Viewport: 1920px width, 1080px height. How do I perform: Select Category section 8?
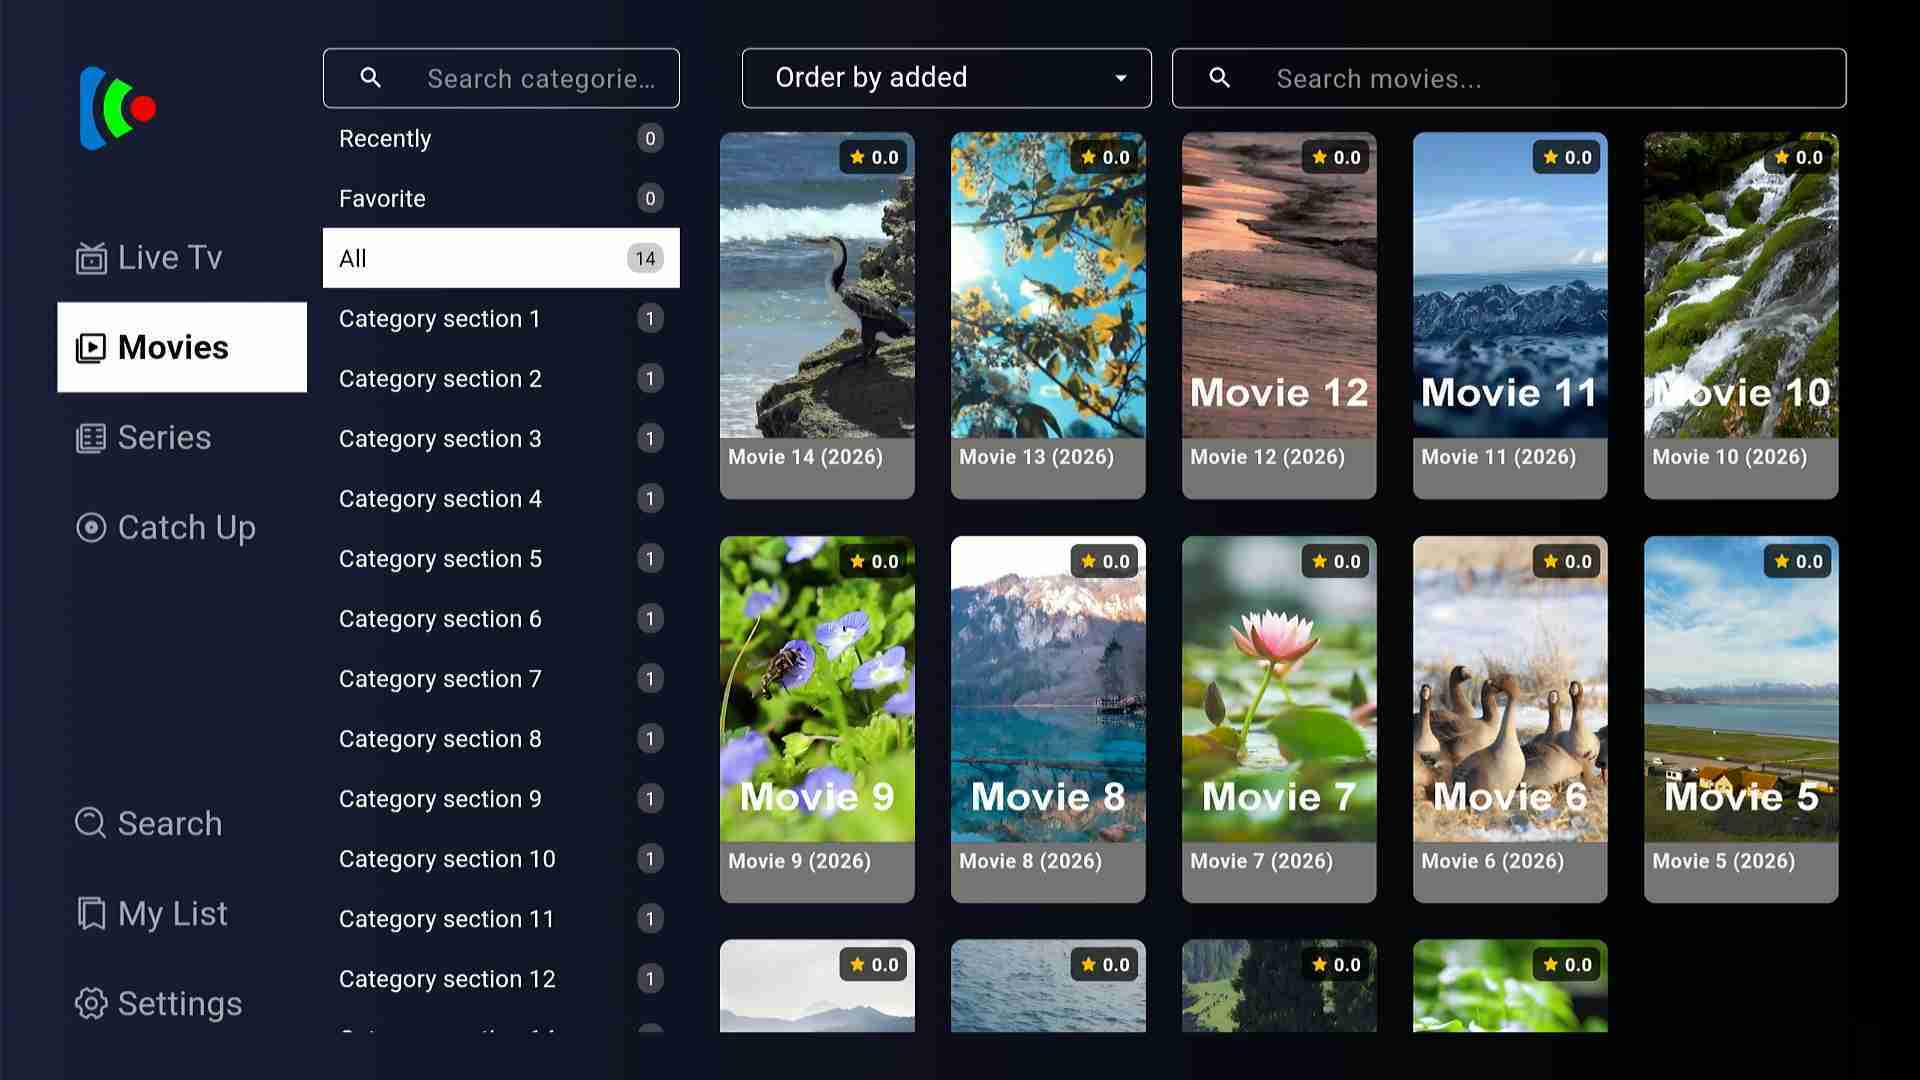(501, 738)
